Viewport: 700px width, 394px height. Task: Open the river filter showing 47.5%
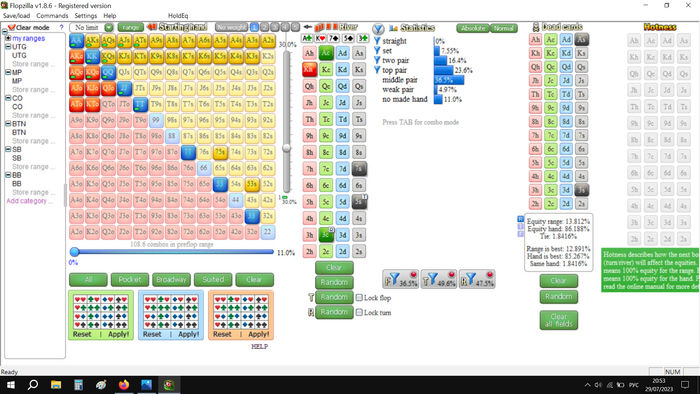[477, 279]
